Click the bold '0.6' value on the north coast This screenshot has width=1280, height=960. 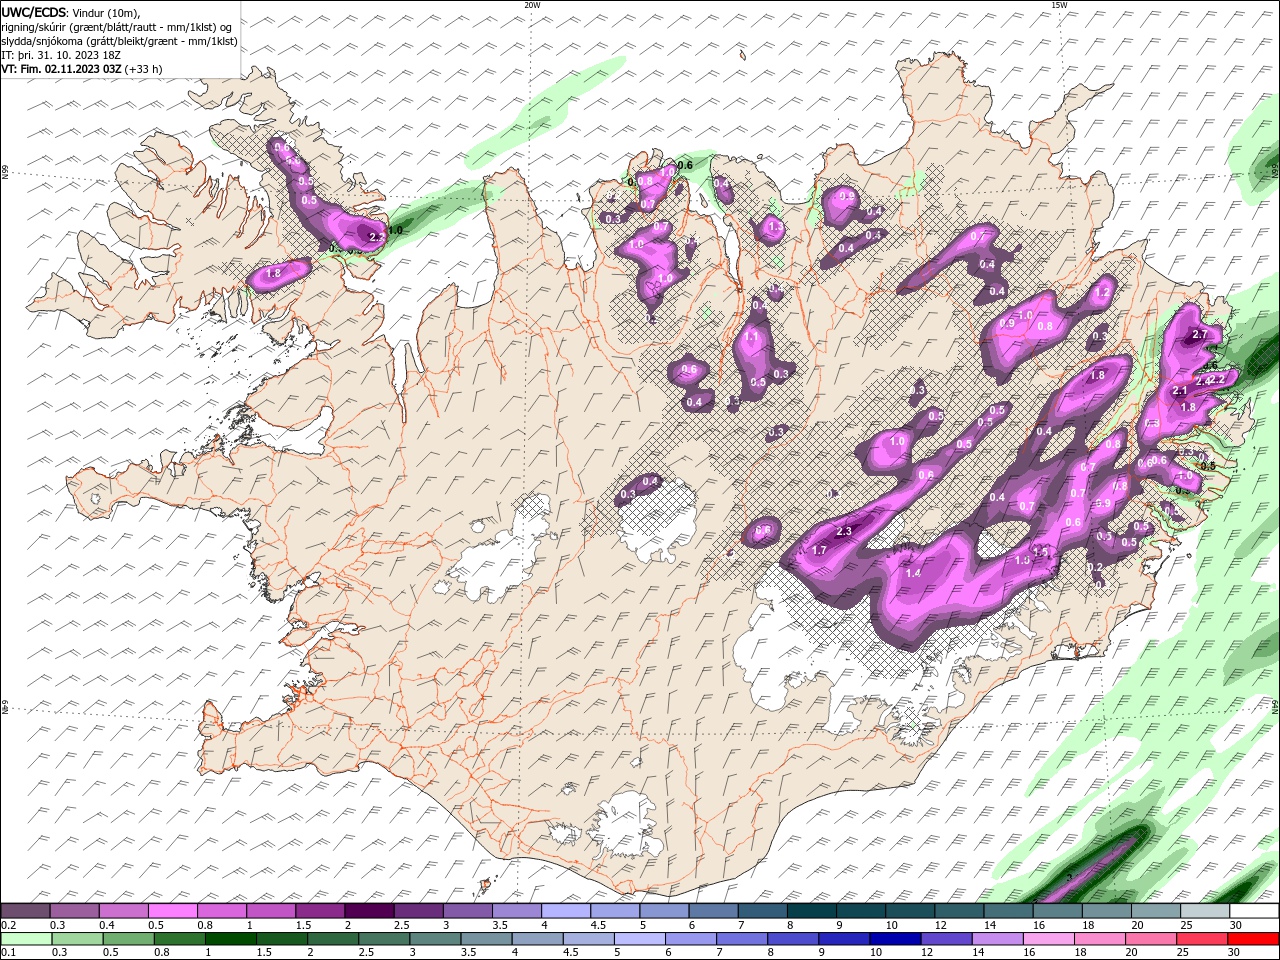point(685,165)
